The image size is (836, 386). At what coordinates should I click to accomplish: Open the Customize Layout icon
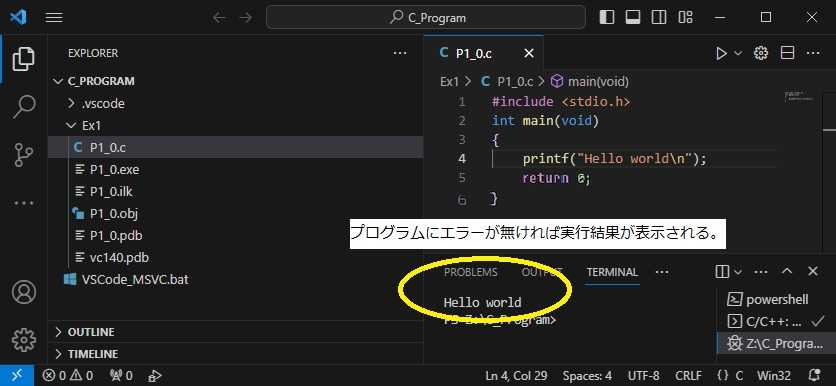(x=685, y=18)
